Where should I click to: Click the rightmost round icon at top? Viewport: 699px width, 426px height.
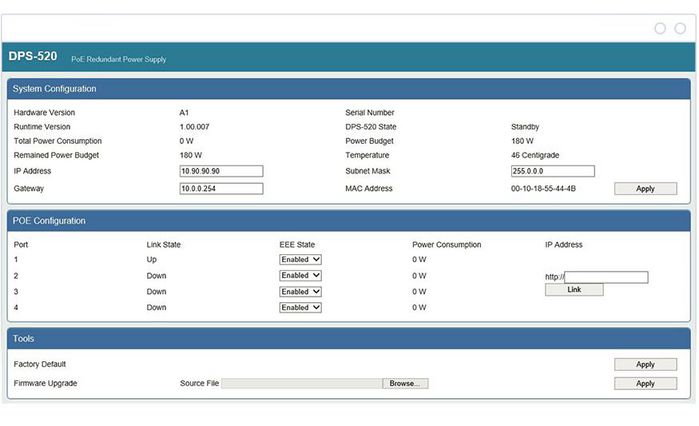click(680, 29)
